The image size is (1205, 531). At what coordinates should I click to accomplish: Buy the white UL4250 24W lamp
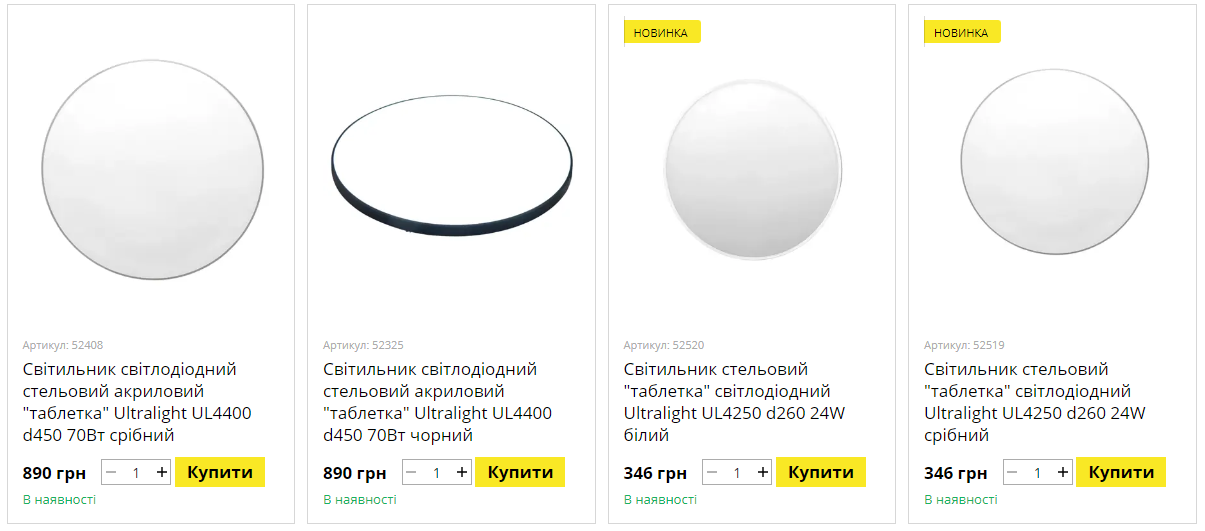point(821,473)
